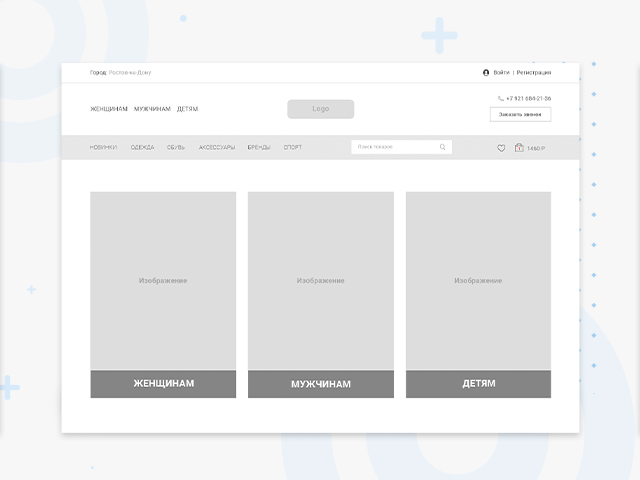The height and width of the screenshot is (480, 640).
Task: Open the shopping cart bag icon
Action: [x=519, y=147]
